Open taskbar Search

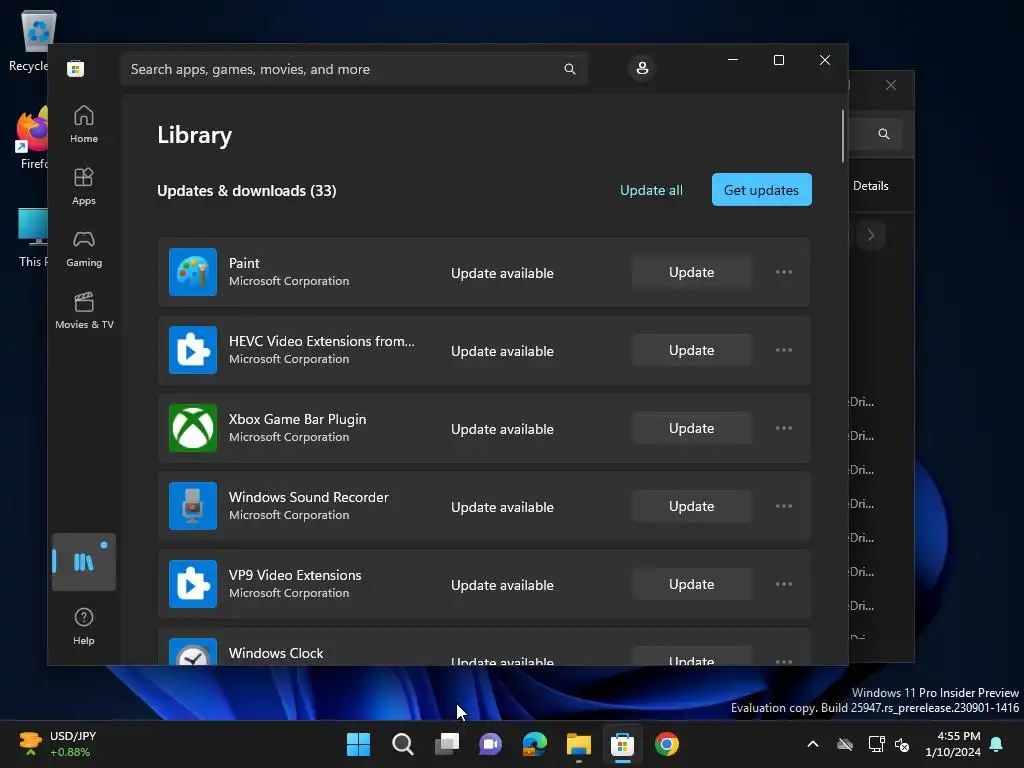point(402,744)
